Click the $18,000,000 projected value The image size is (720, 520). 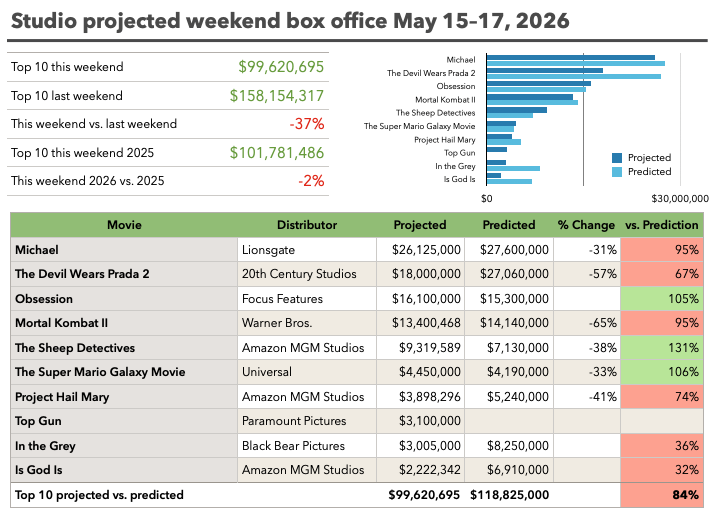point(426,274)
